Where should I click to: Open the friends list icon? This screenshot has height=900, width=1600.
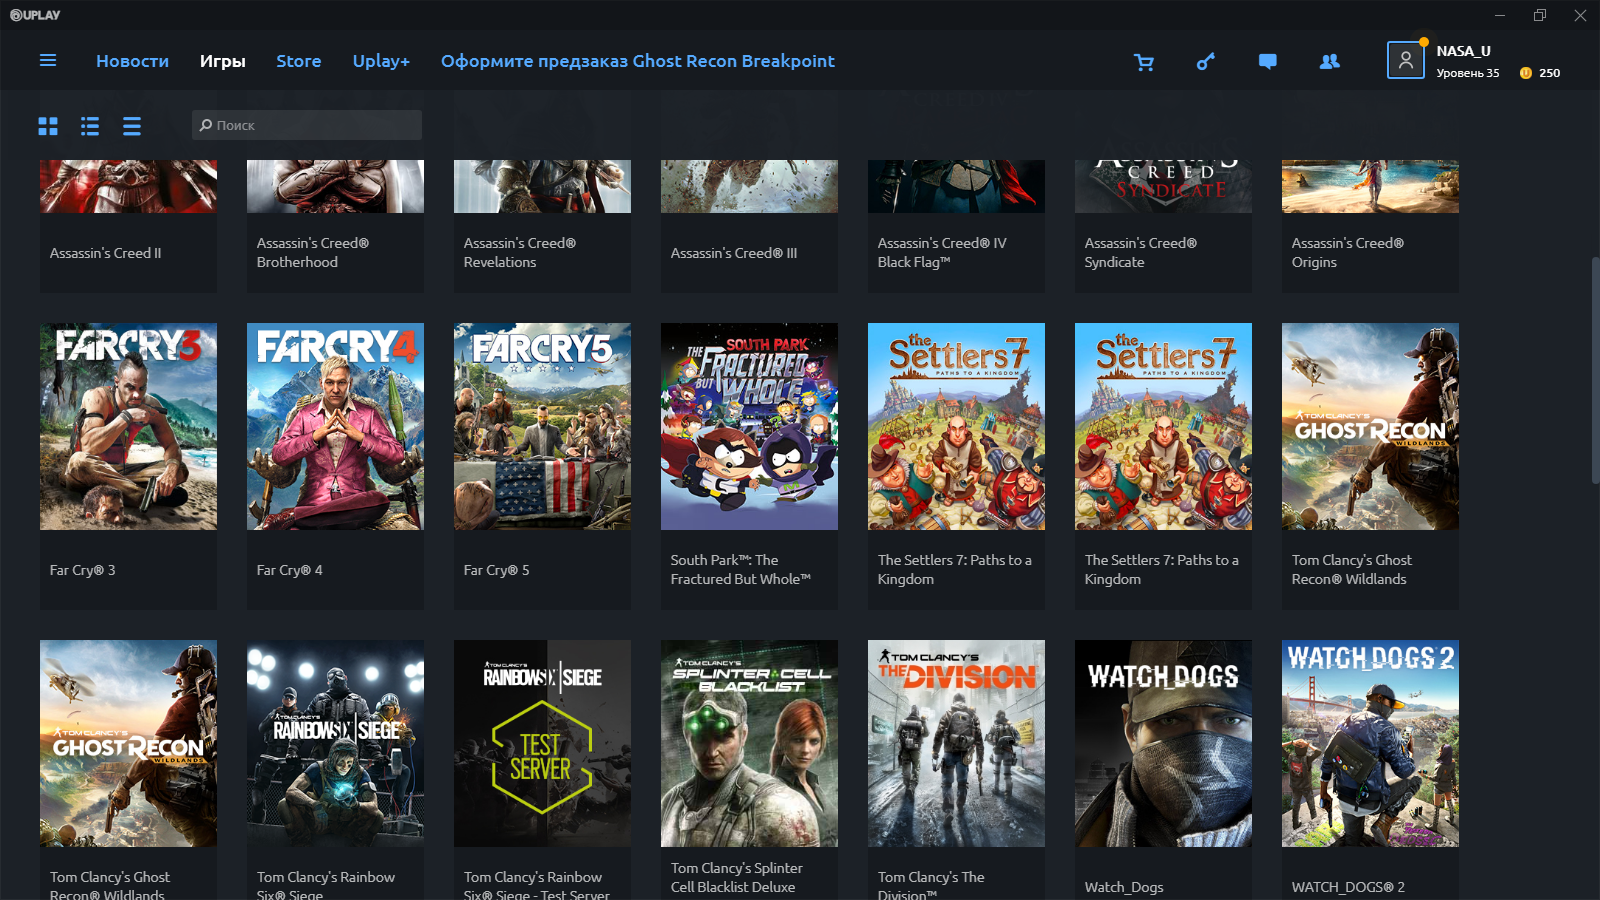click(x=1330, y=62)
